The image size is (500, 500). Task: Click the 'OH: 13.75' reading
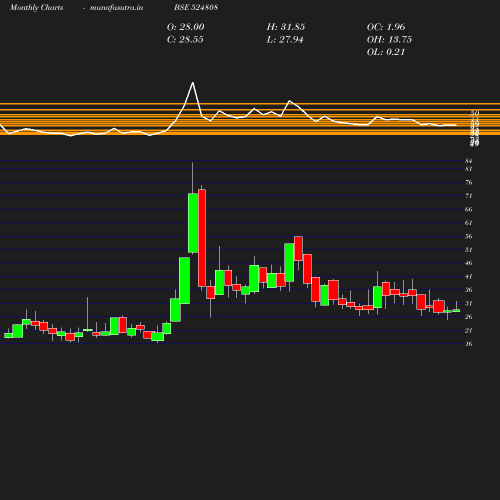(x=389, y=39)
